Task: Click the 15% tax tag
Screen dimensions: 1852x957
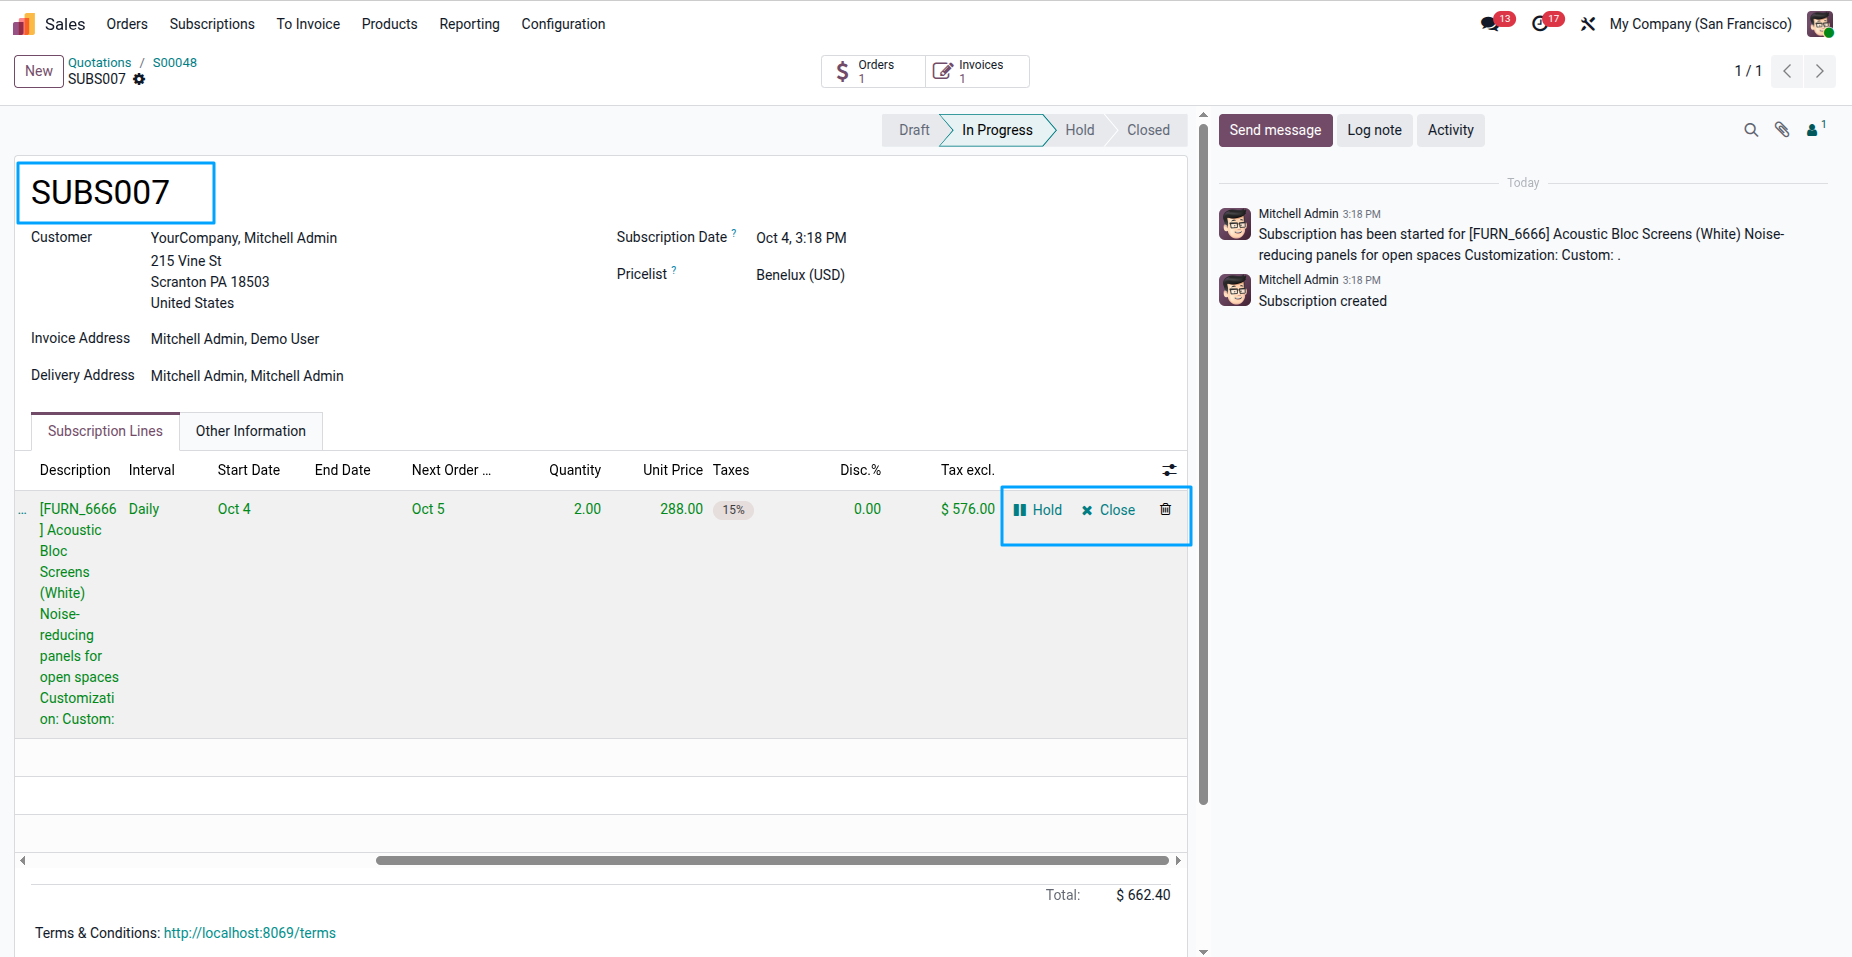Action: click(733, 510)
